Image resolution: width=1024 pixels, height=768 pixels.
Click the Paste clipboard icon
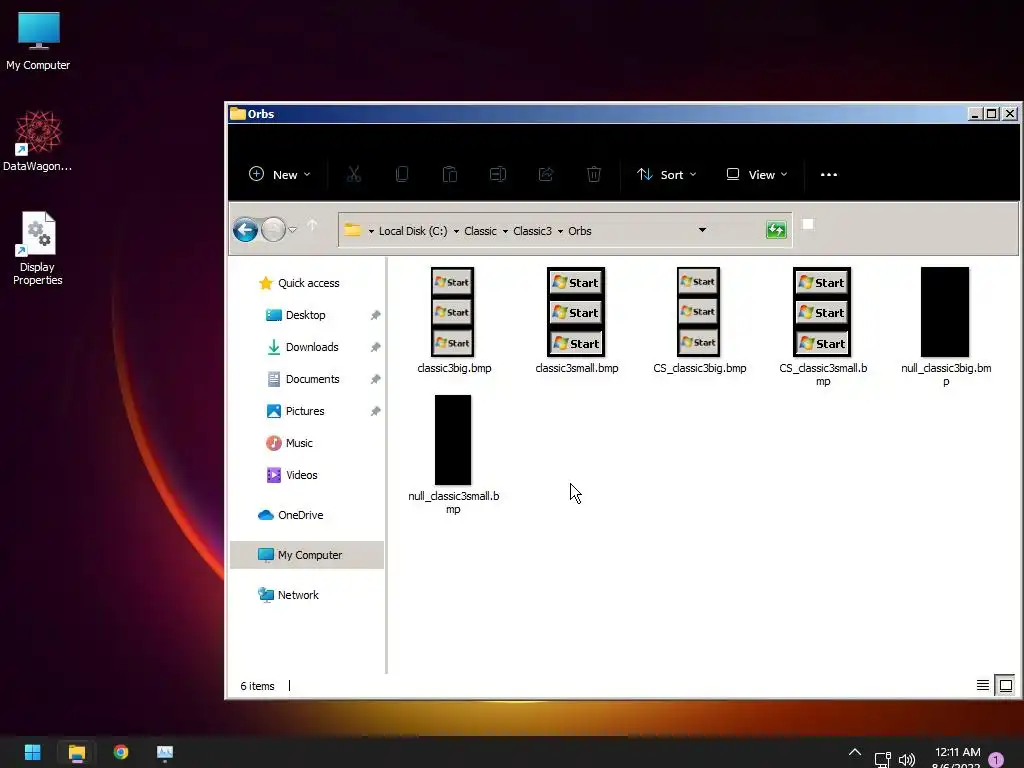point(450,174)
